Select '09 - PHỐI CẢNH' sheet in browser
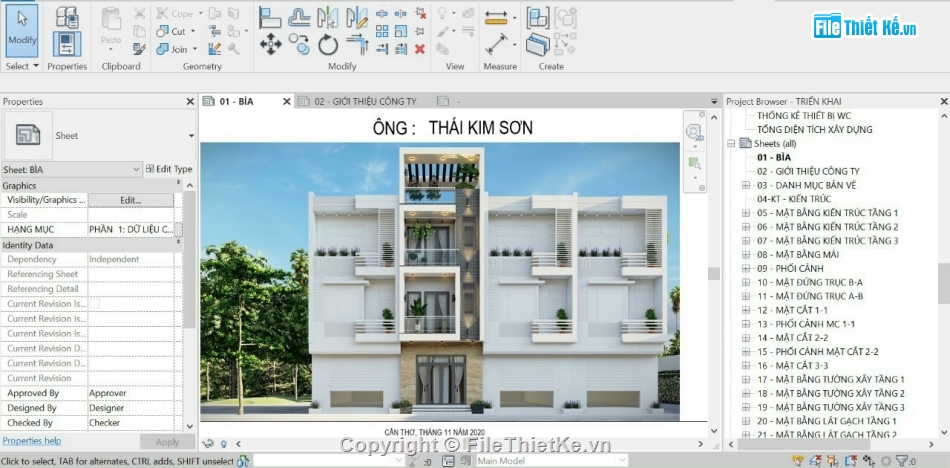Image resolution: width=950 pixels, height=468 pixels. coord(790,268)
